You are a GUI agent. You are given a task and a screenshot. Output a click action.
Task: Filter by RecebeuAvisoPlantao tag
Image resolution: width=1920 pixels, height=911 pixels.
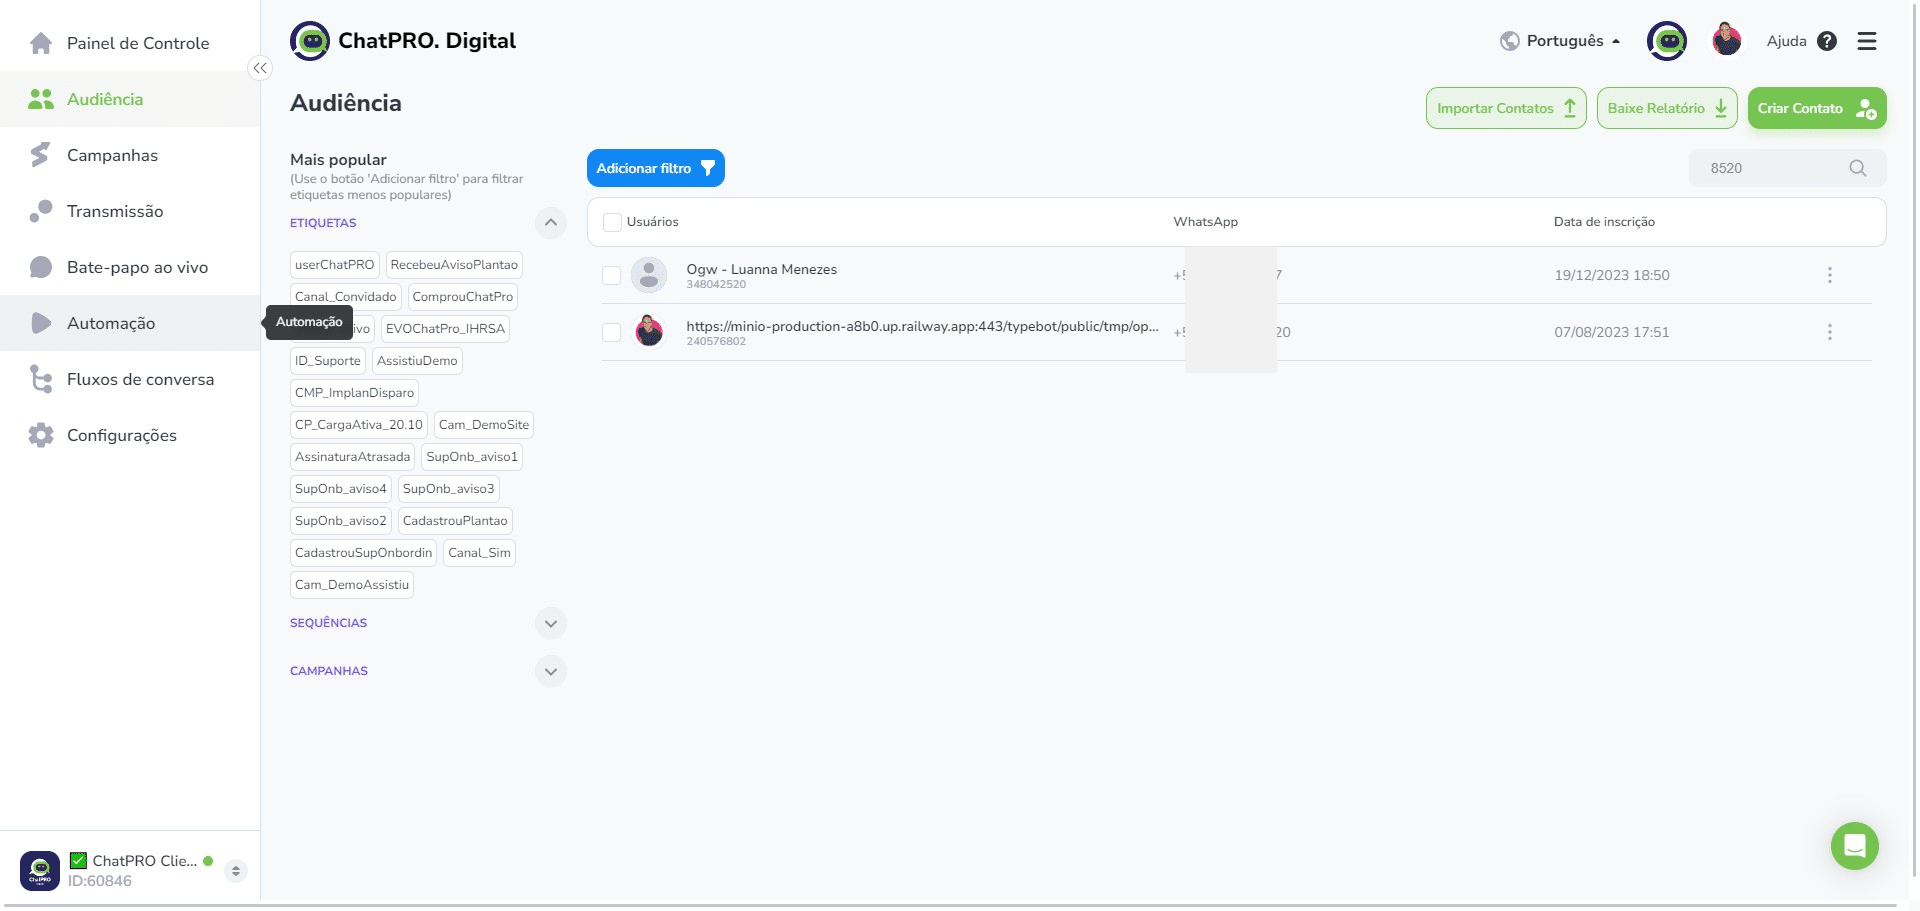454,265
